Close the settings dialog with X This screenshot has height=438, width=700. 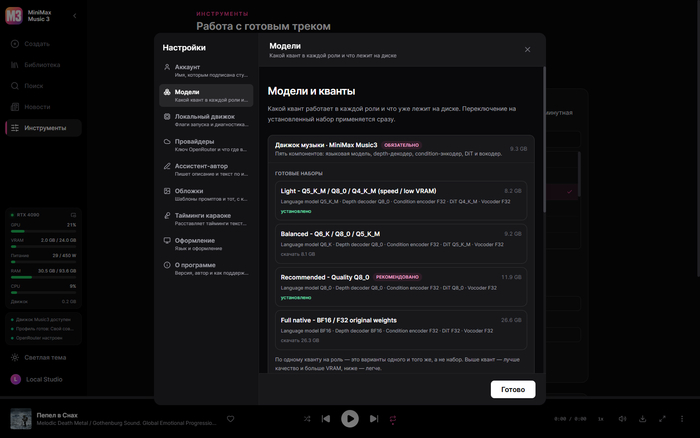pyautogui.click(x=527, y=50)
